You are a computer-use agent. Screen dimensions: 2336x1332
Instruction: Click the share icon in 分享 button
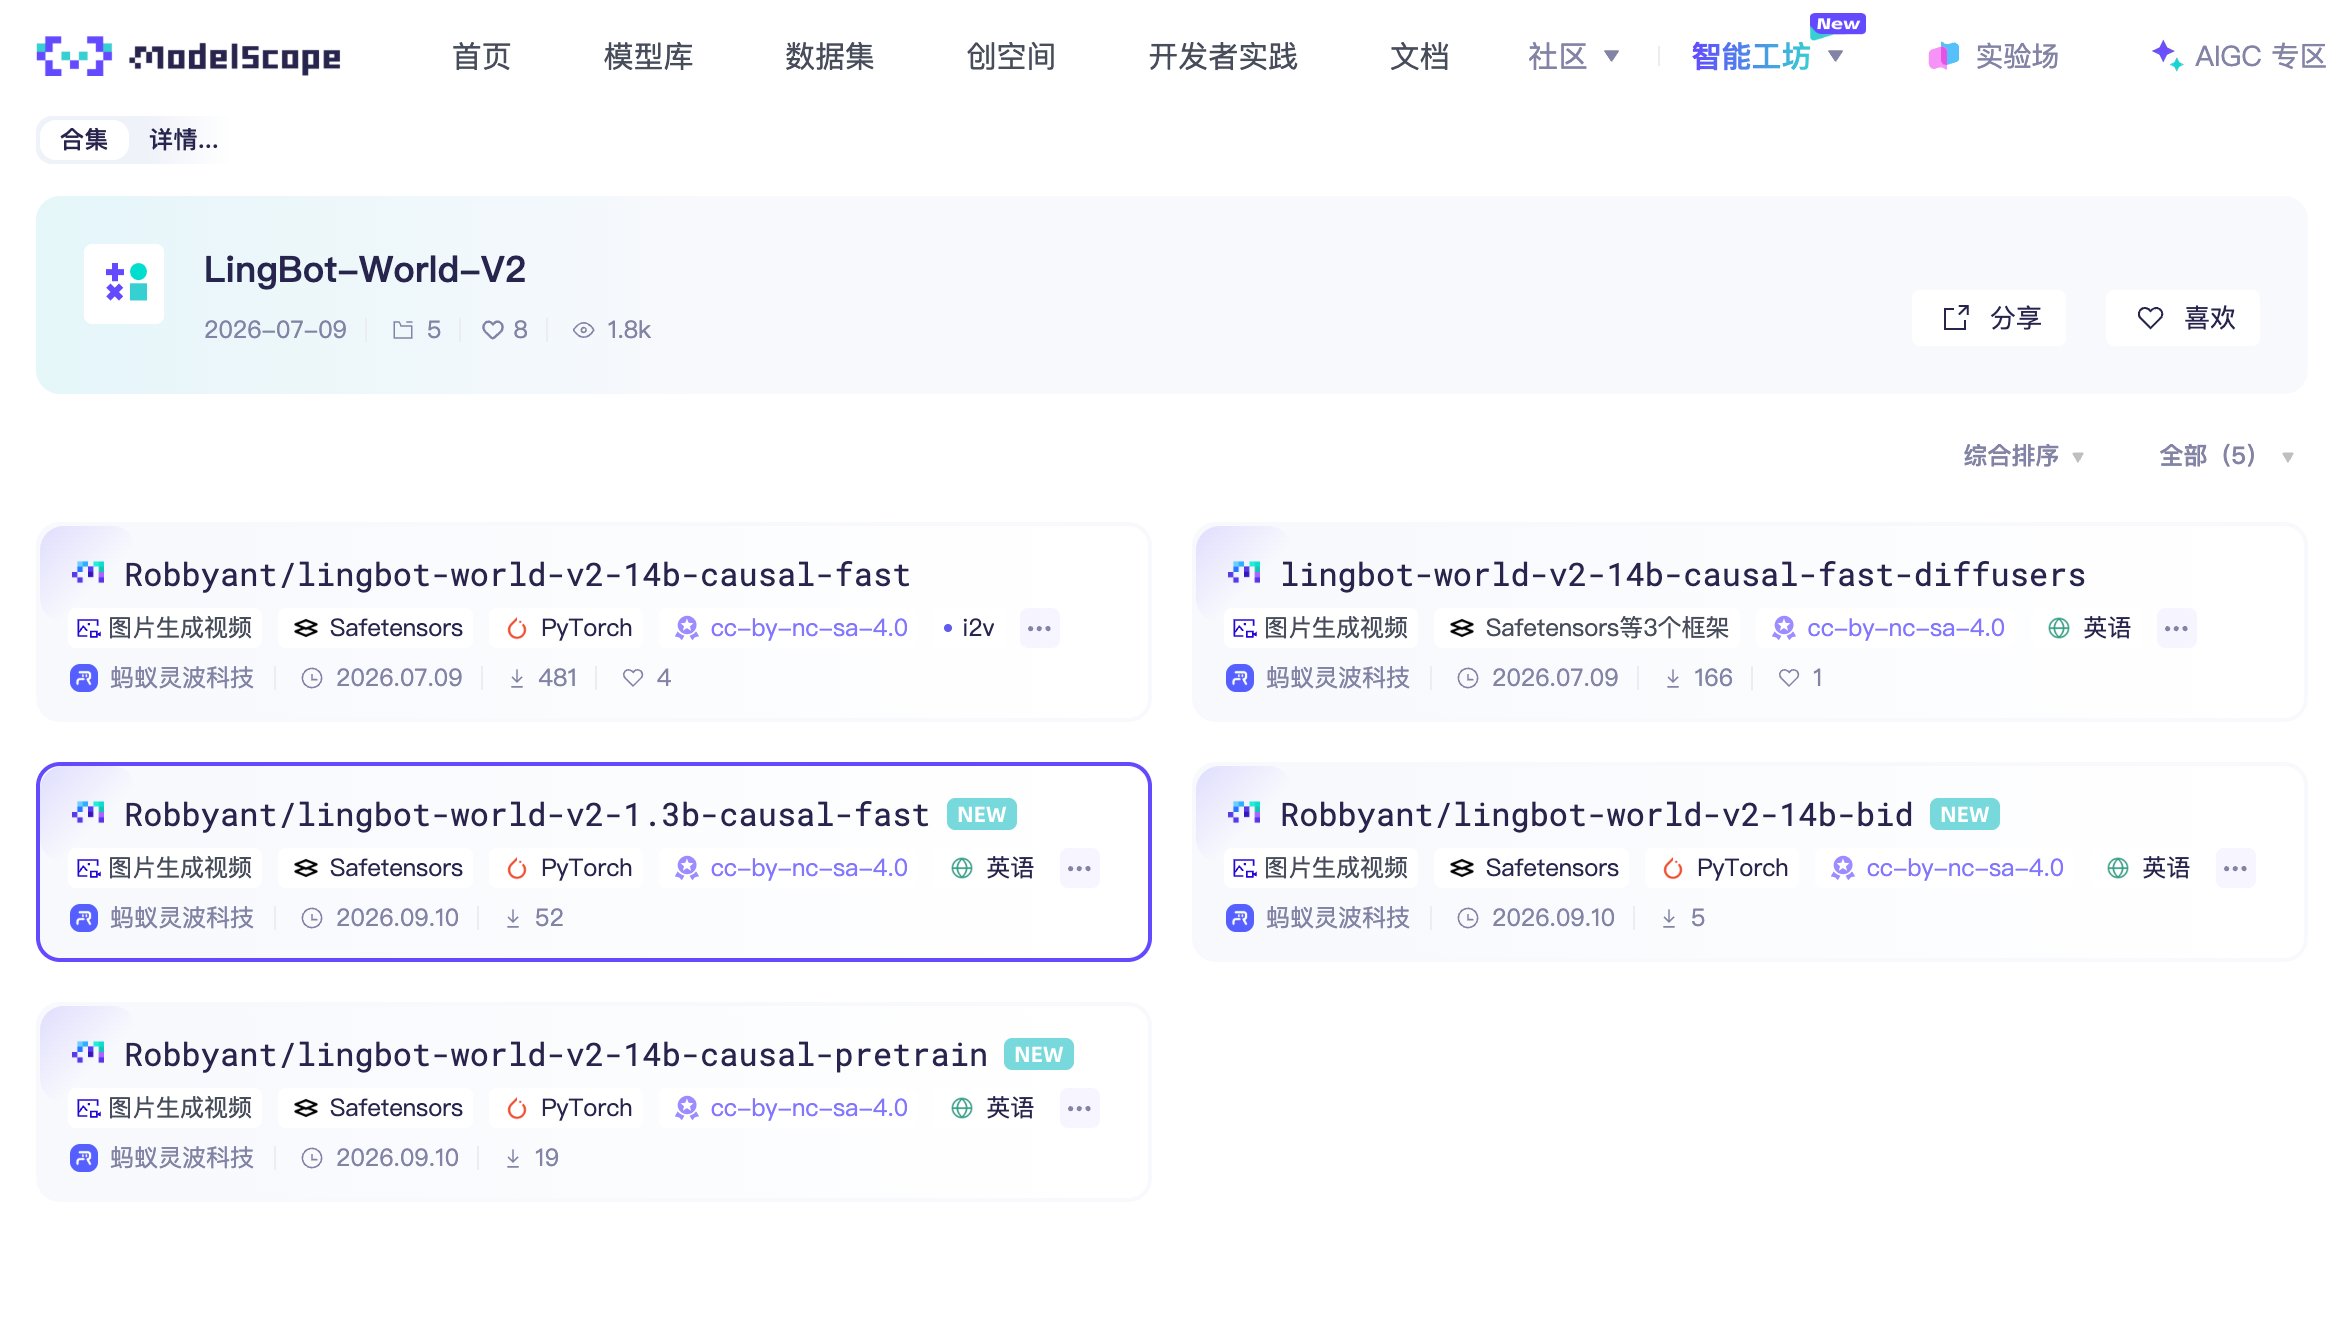pos(1956,318)
